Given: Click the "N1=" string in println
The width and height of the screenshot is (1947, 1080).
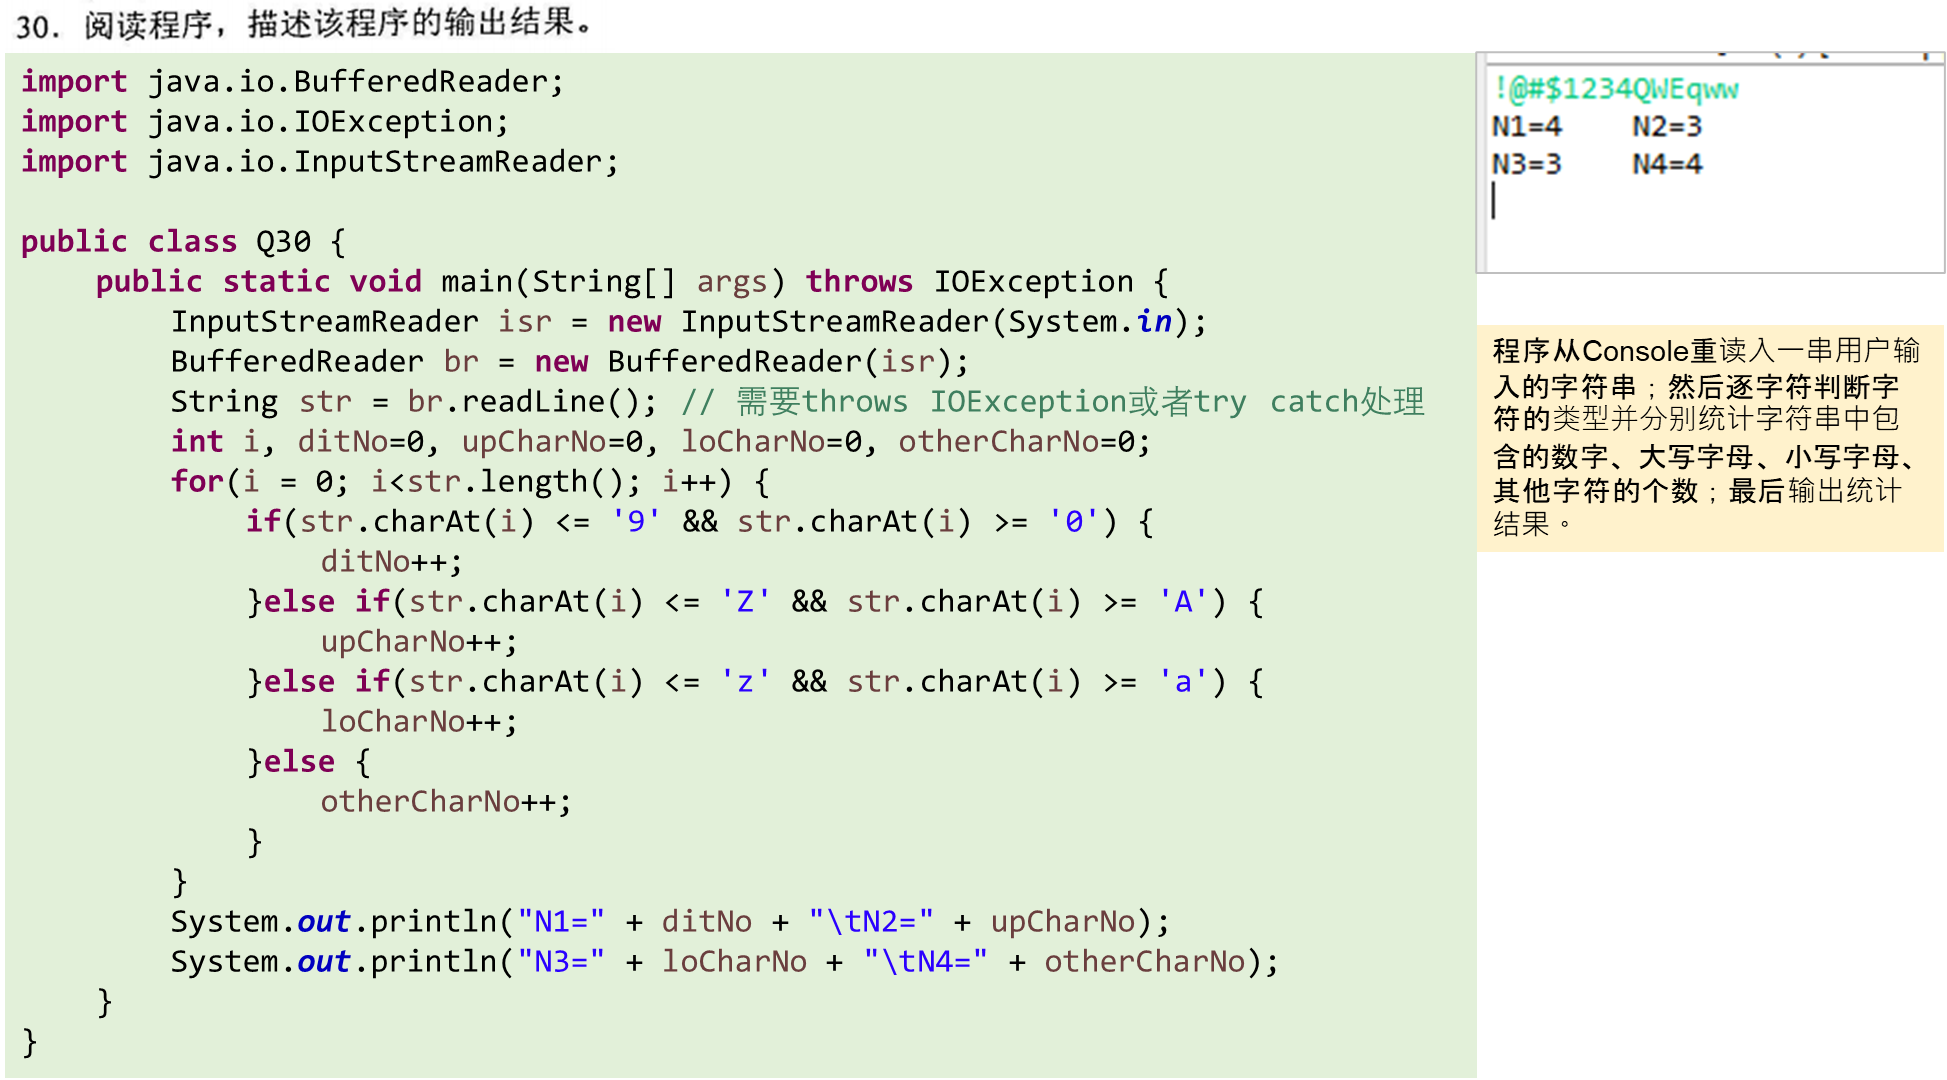Looking at the screenshot, I should click(x=560, y=922).
